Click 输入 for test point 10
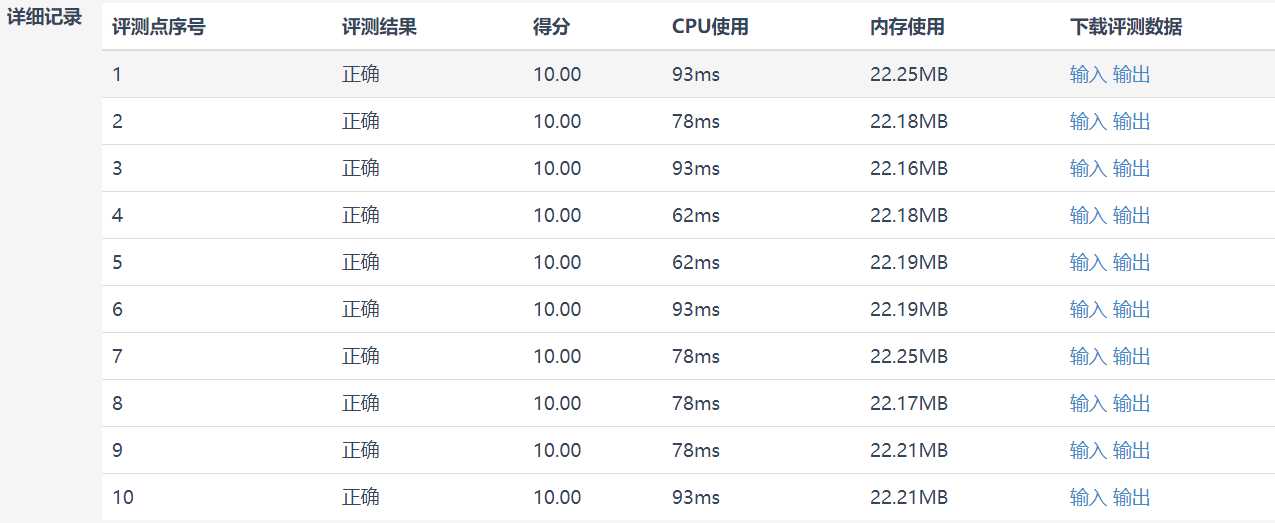The height and width of the screenshot is (523, 1275). click(1088, 498)
